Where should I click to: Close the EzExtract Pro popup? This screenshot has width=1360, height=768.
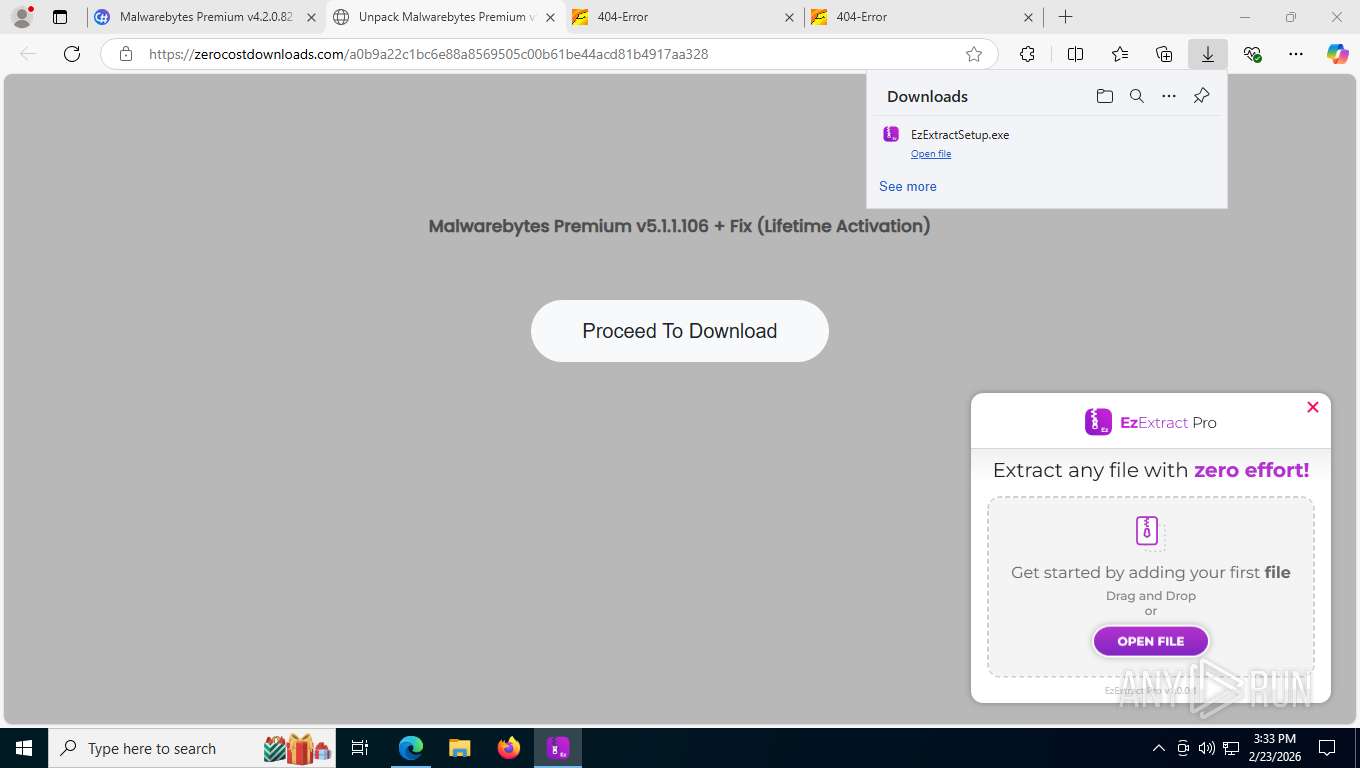point(1313,407)
